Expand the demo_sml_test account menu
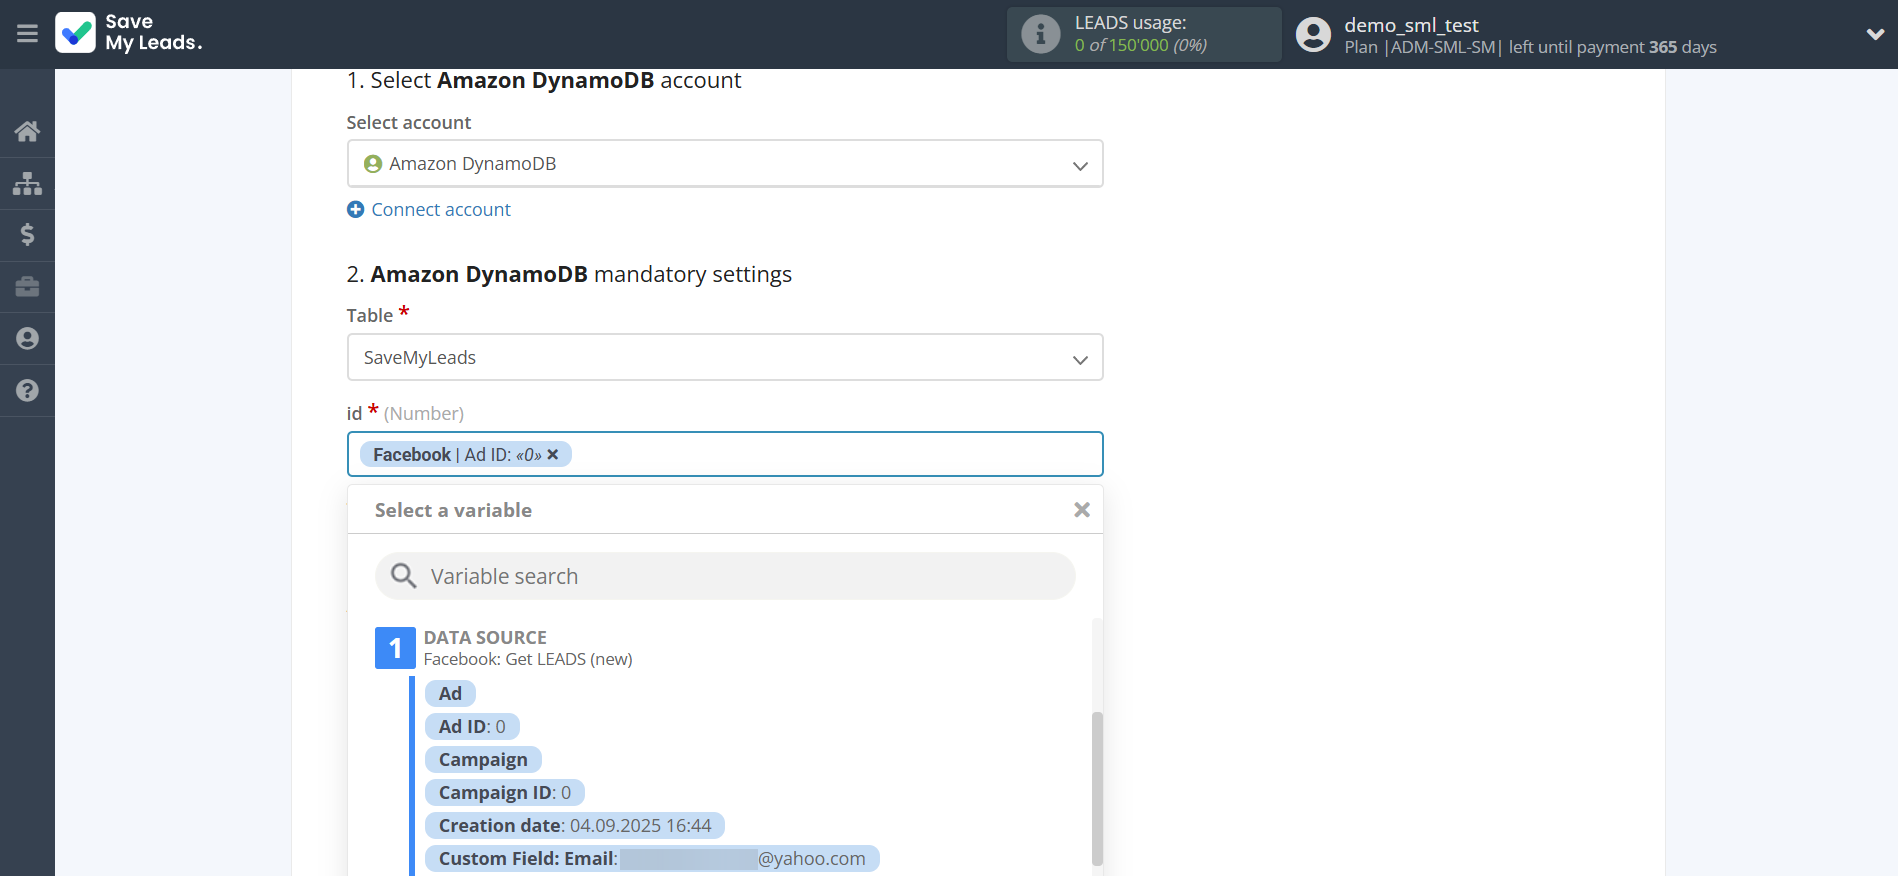1898x876 pixels. (x=1875, y=34)
